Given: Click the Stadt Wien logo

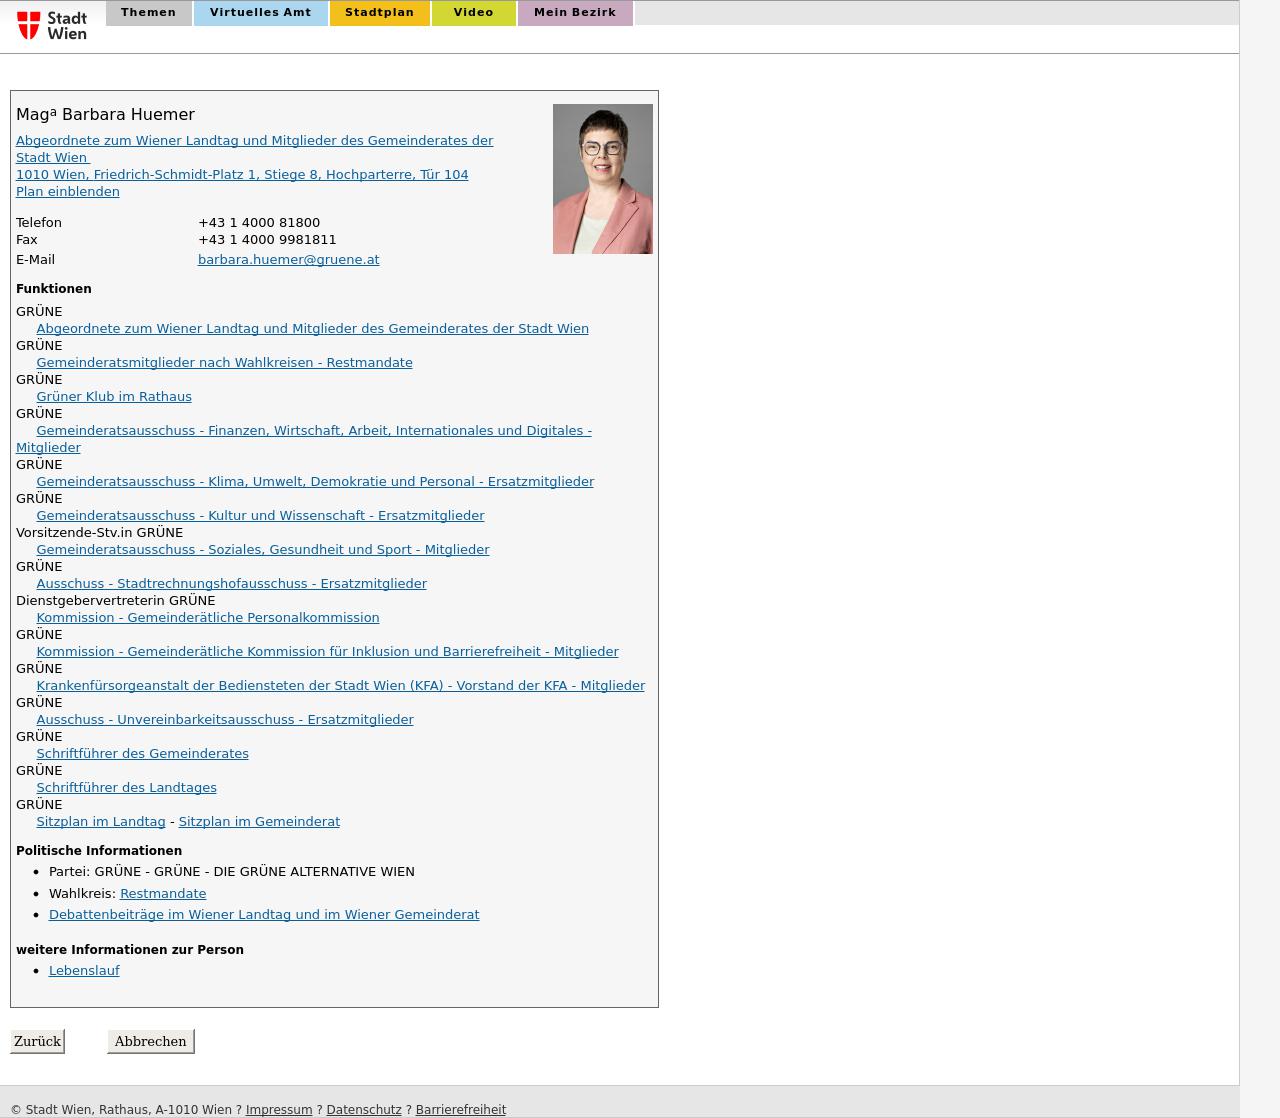Looking at the screenshot, I should [52, 25].
